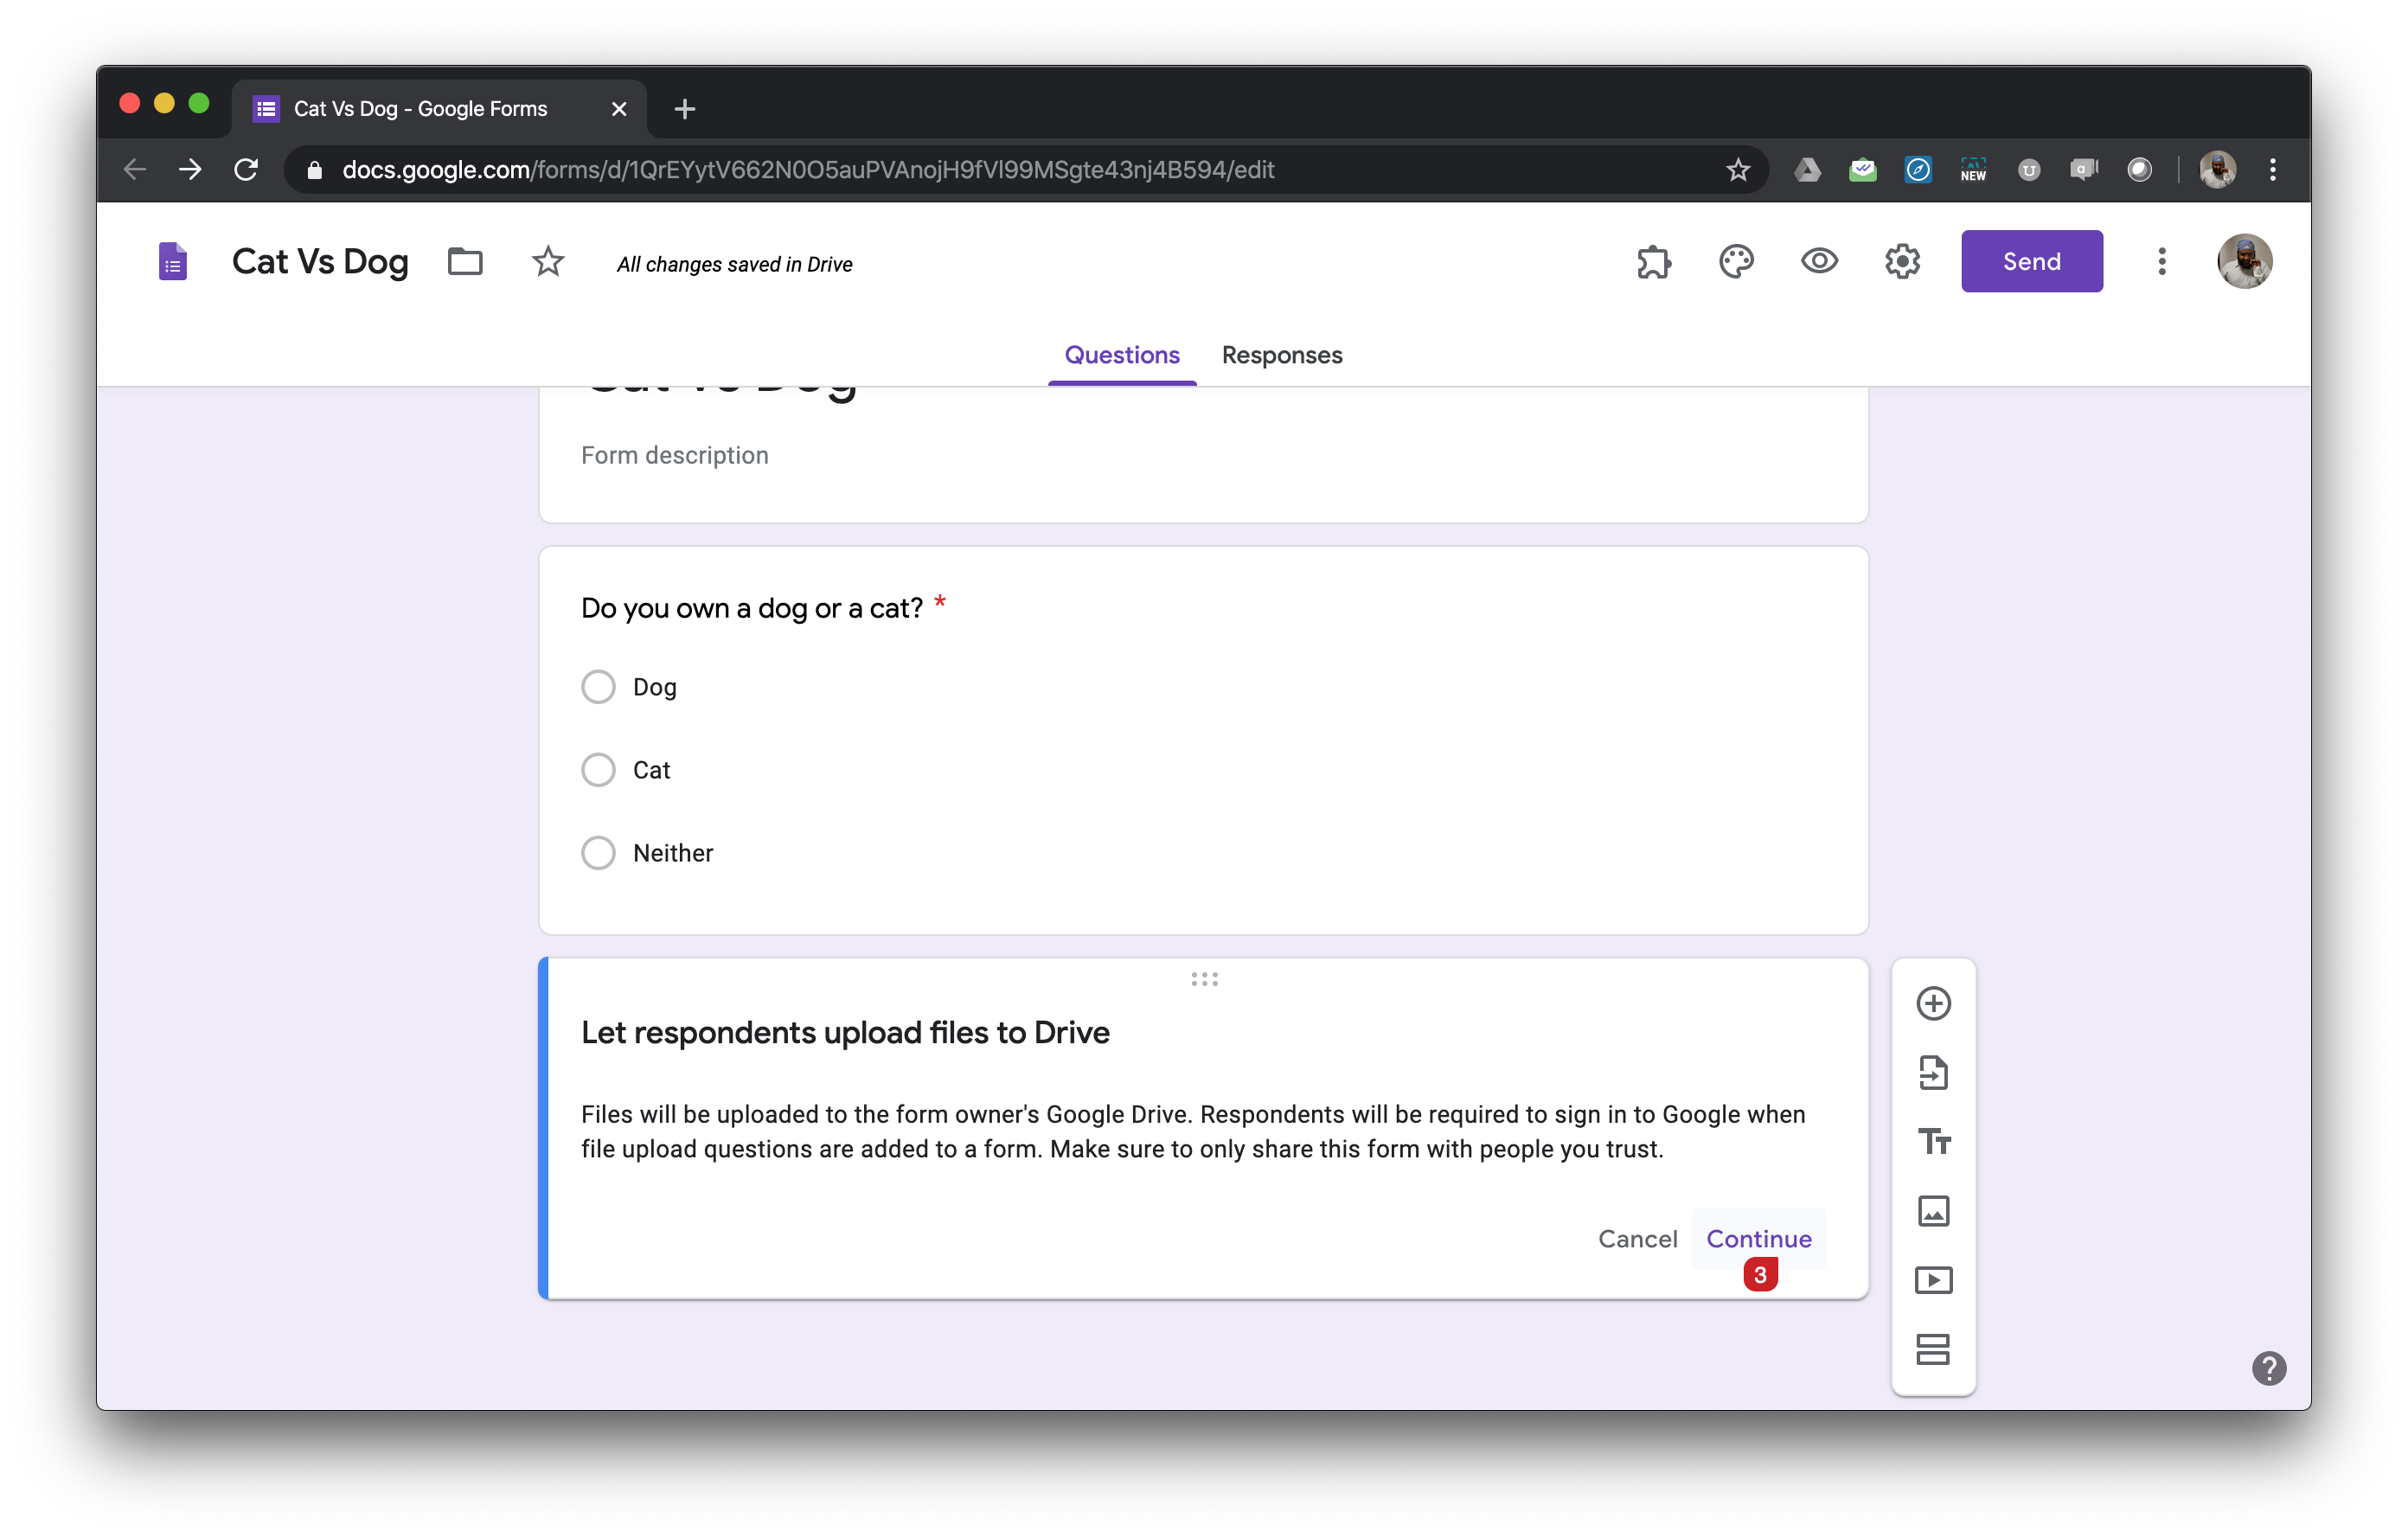
Task: Switch to the Responses tab
Action: pyautogui.click(x=1281, y=355)
